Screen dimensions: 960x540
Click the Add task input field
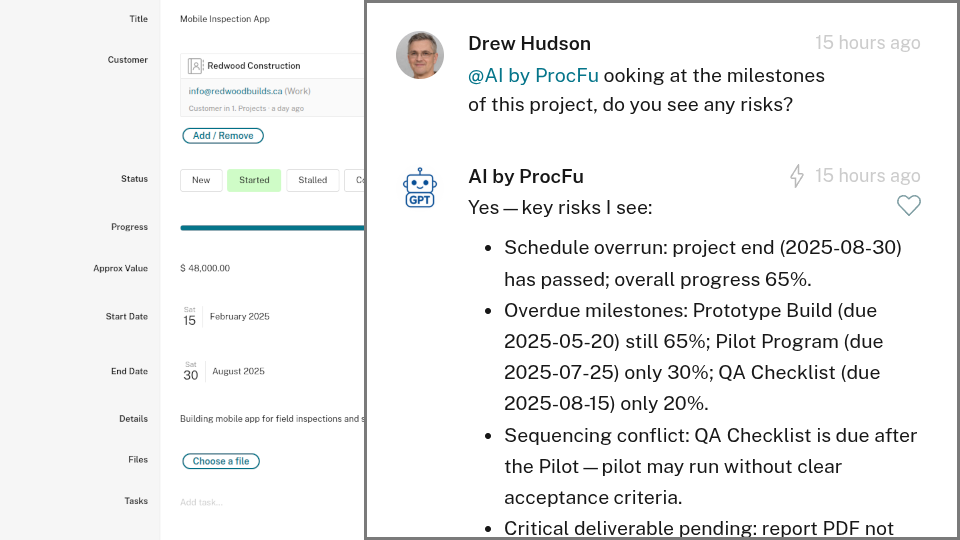[x=202, y=502]
